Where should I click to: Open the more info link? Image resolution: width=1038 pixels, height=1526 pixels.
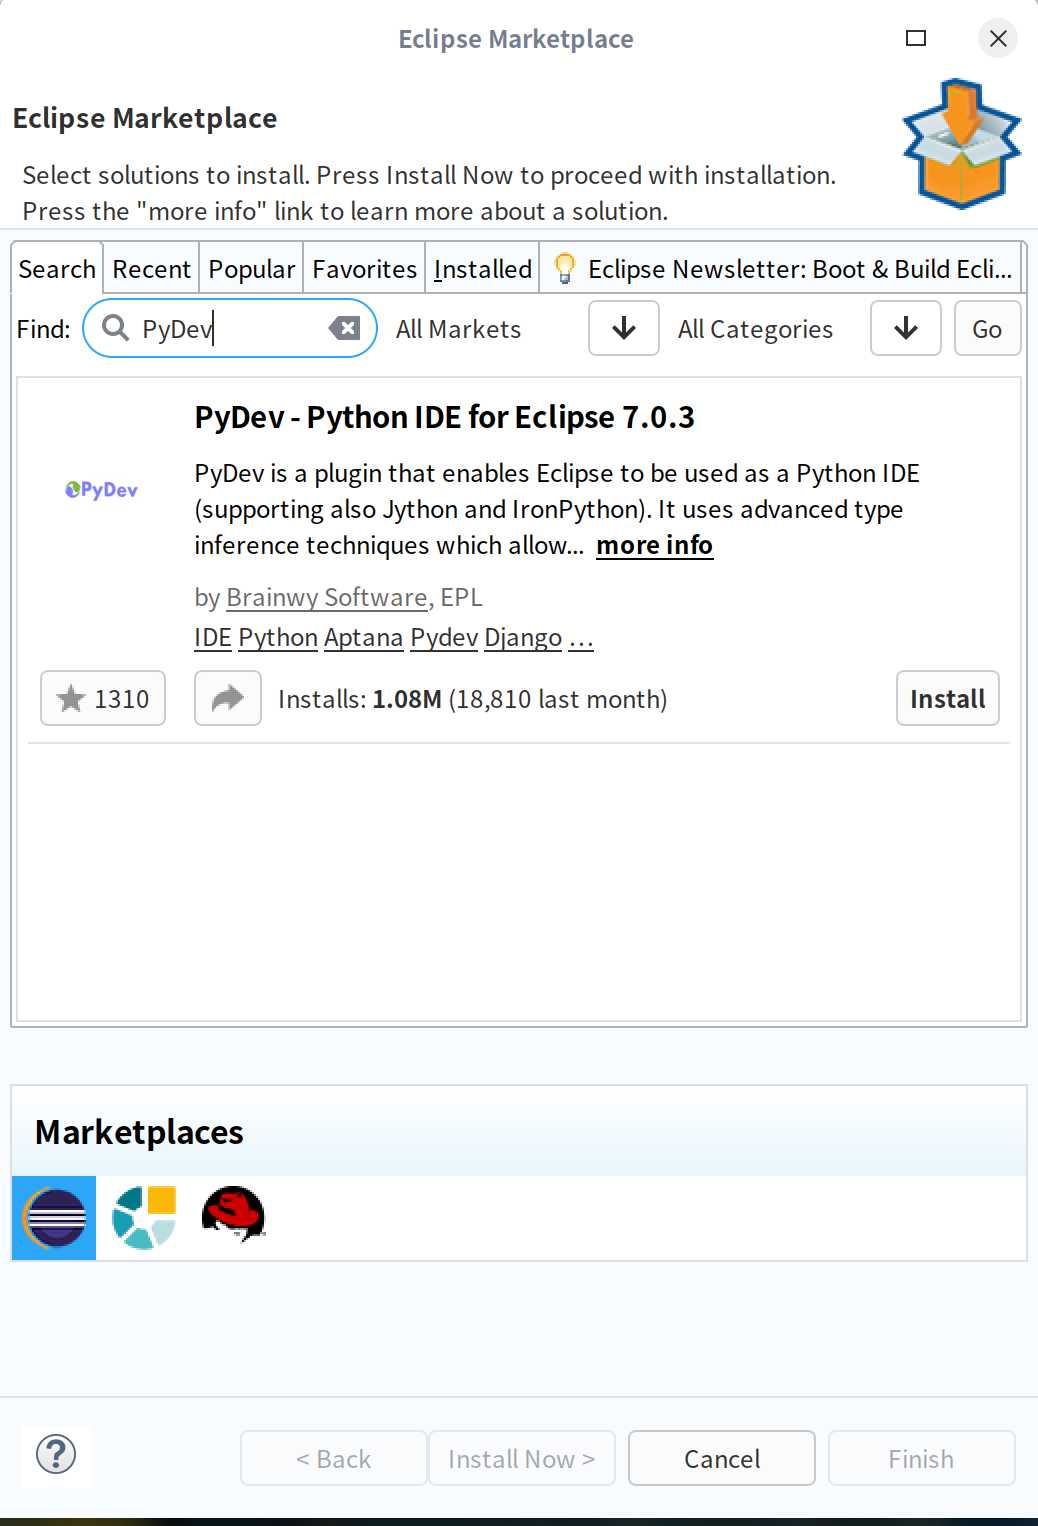coord(654,545)
